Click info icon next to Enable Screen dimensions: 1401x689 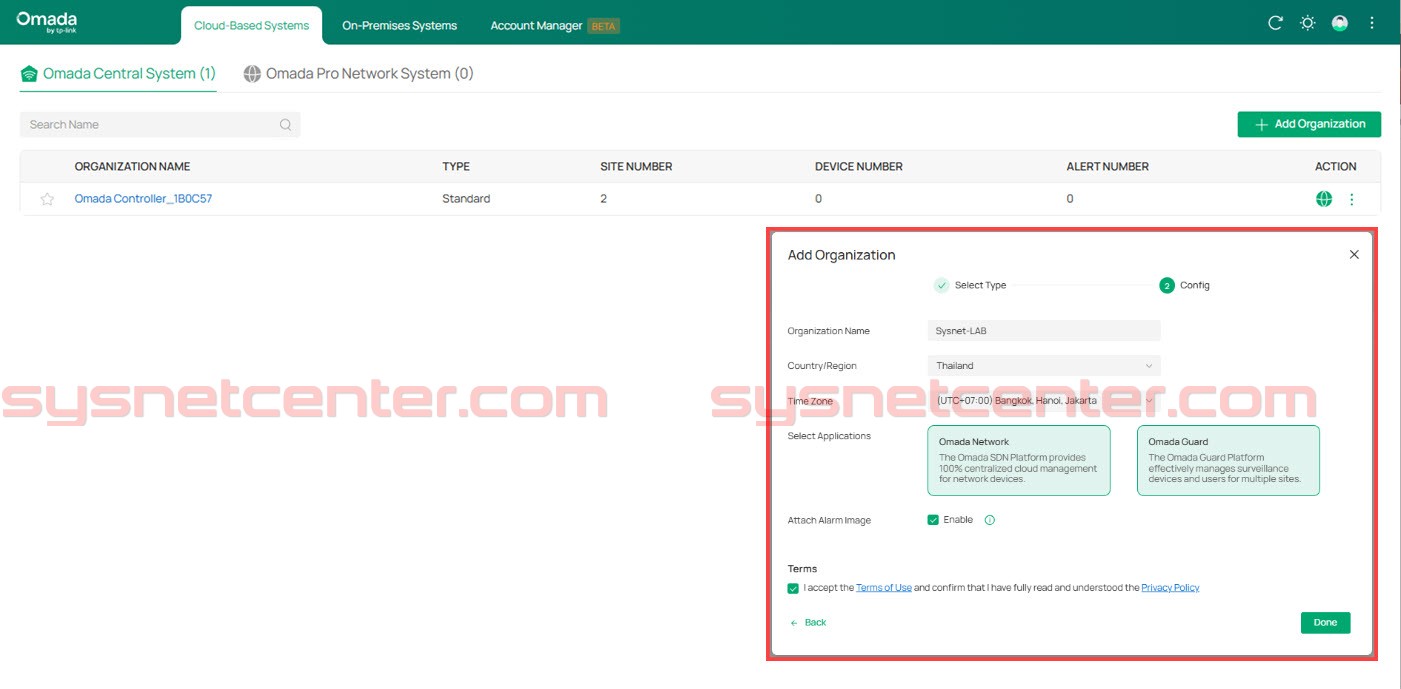[990, 520]
